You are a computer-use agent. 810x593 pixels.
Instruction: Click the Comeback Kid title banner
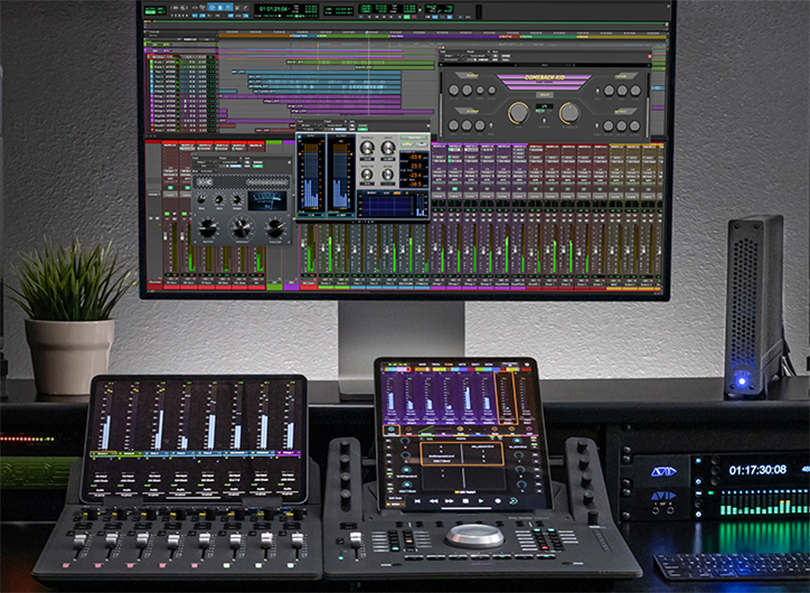point(543,80)
